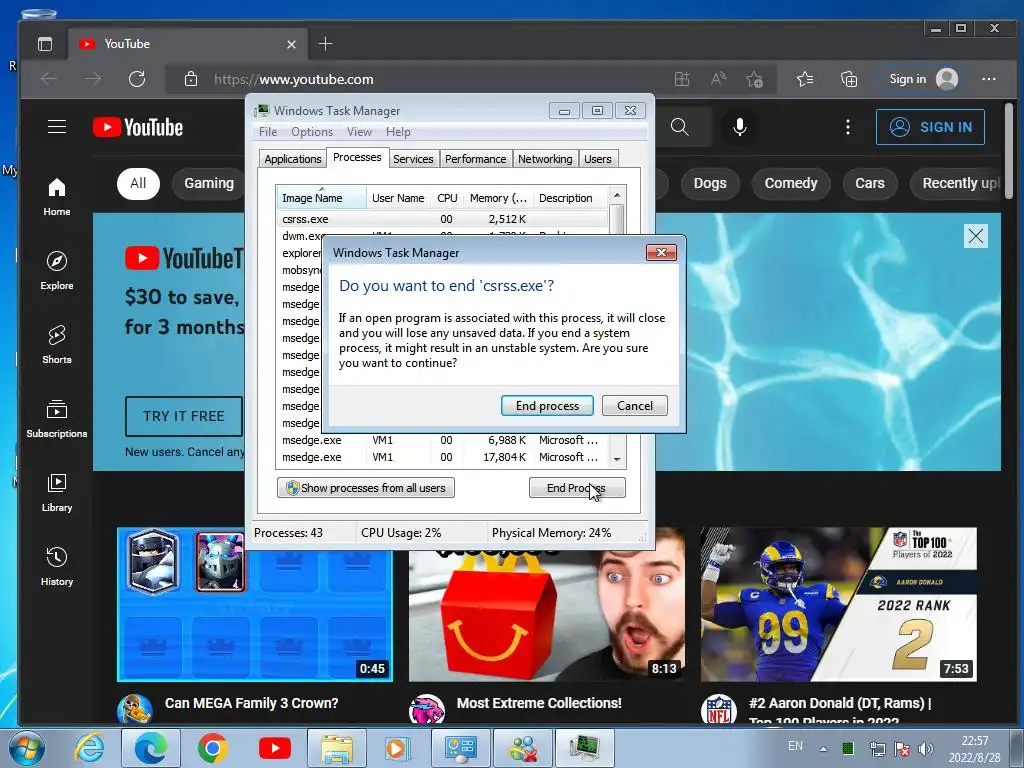Open Edge Settings and more menu
The image size is (1024, 768).
click(989, 79)
